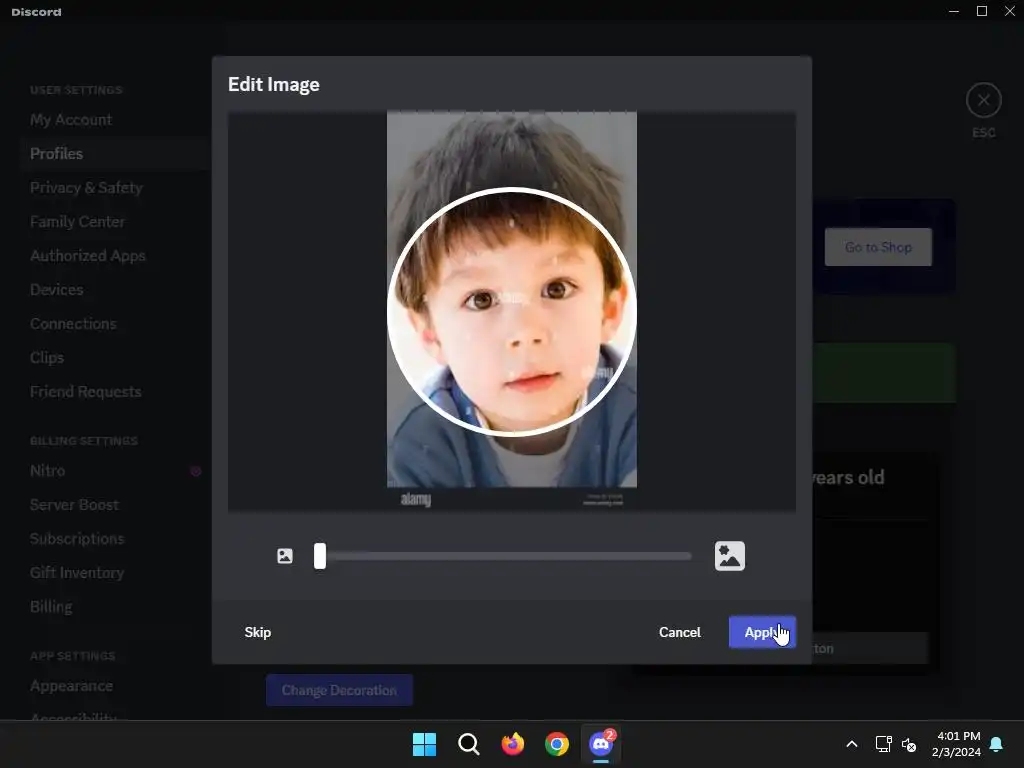This screenshot has height=768, width=1024.
Task: Click the Go to Shop button
Action: pos(878,247)
